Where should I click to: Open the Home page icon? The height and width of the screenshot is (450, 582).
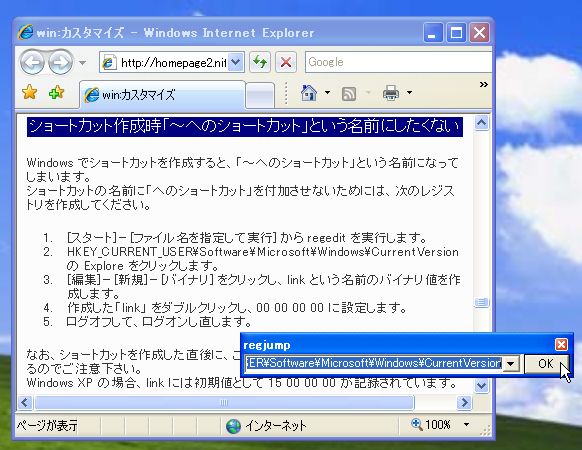tap(309, 92)
